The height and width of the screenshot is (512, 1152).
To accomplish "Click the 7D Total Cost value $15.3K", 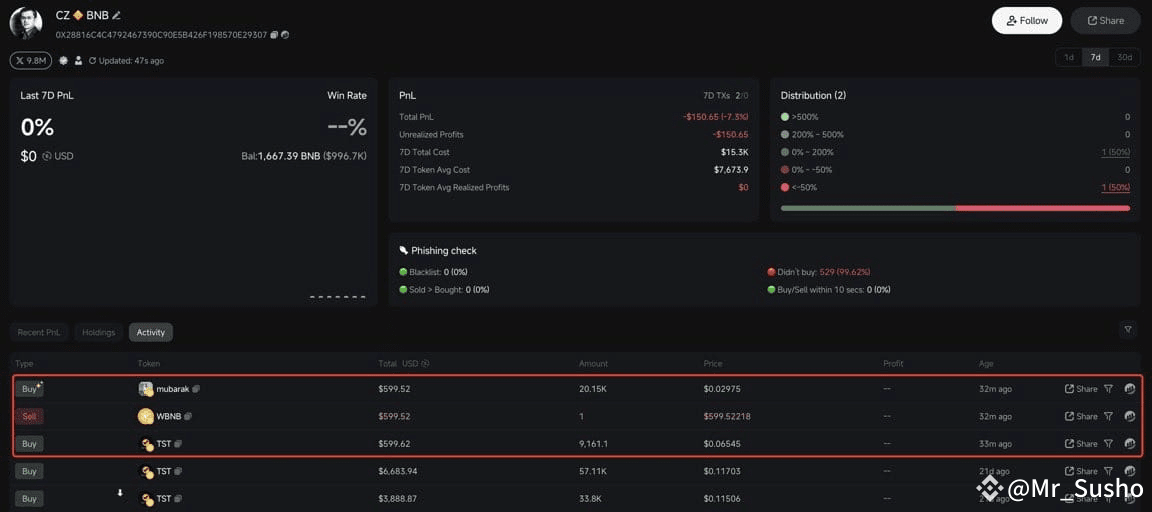I will [x=735, y=152].
